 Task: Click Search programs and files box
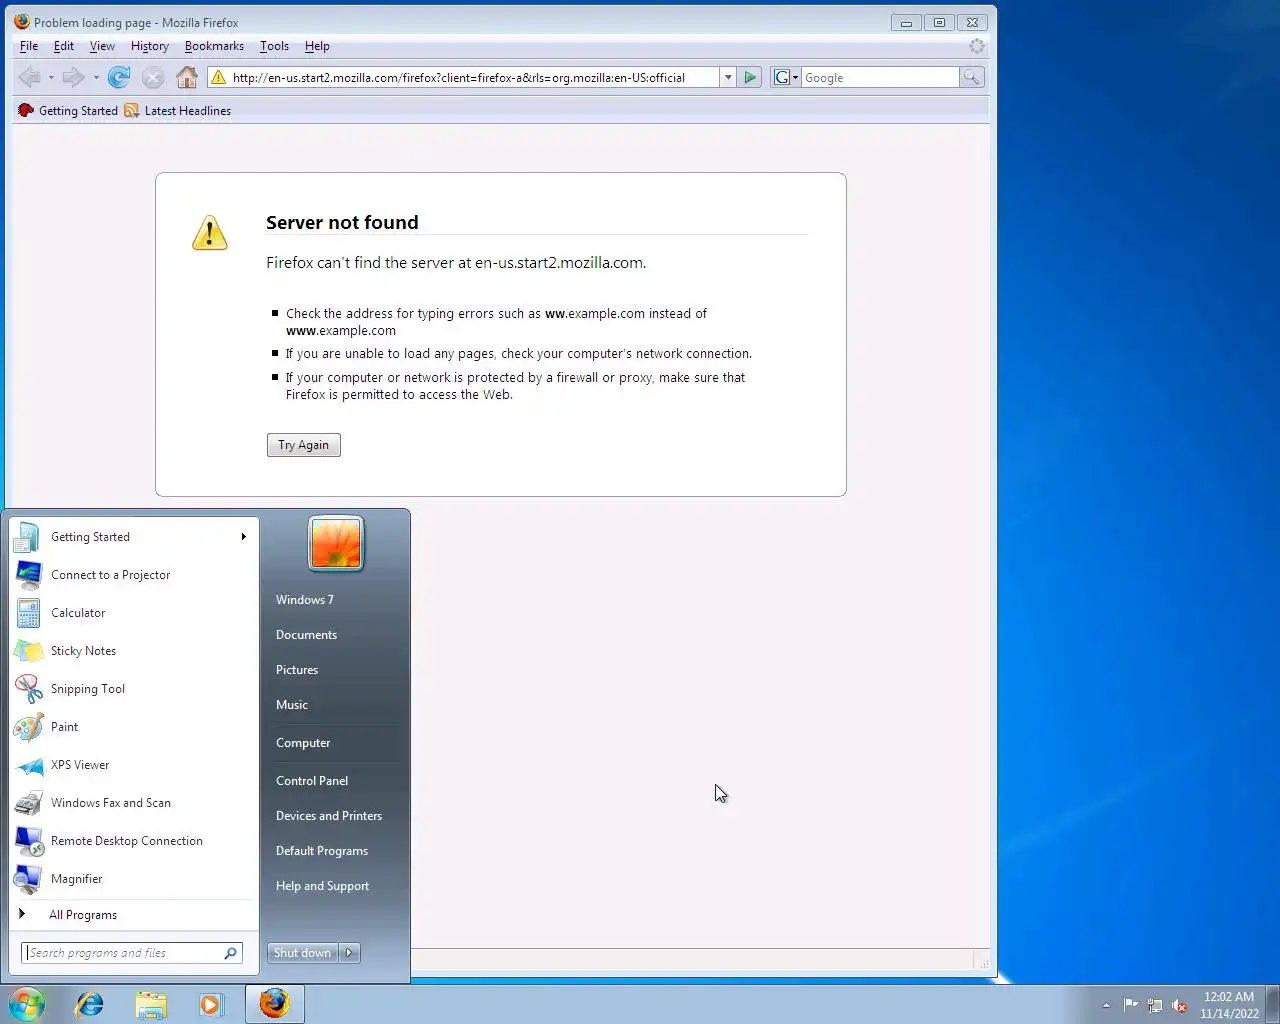[132, 953]
